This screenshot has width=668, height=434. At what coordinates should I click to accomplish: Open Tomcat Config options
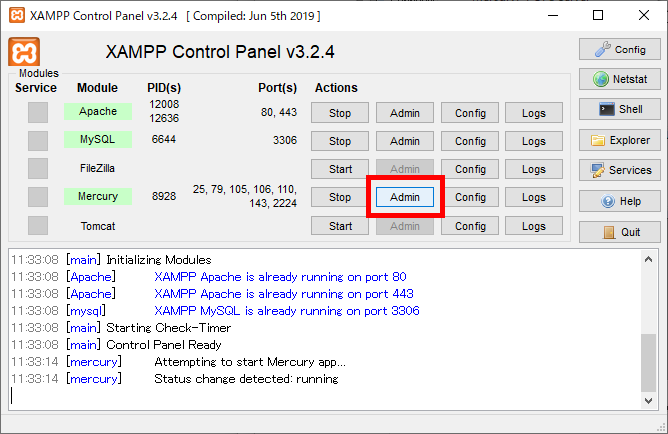[470, 226]
